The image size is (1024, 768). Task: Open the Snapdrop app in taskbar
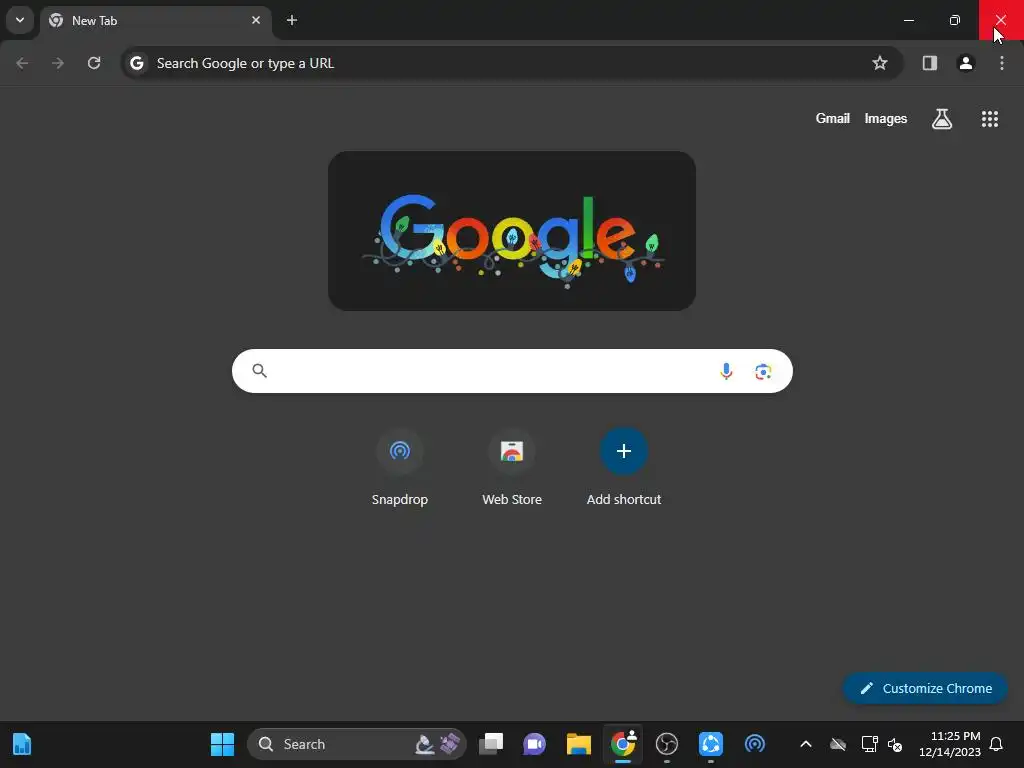click(755, 744)
